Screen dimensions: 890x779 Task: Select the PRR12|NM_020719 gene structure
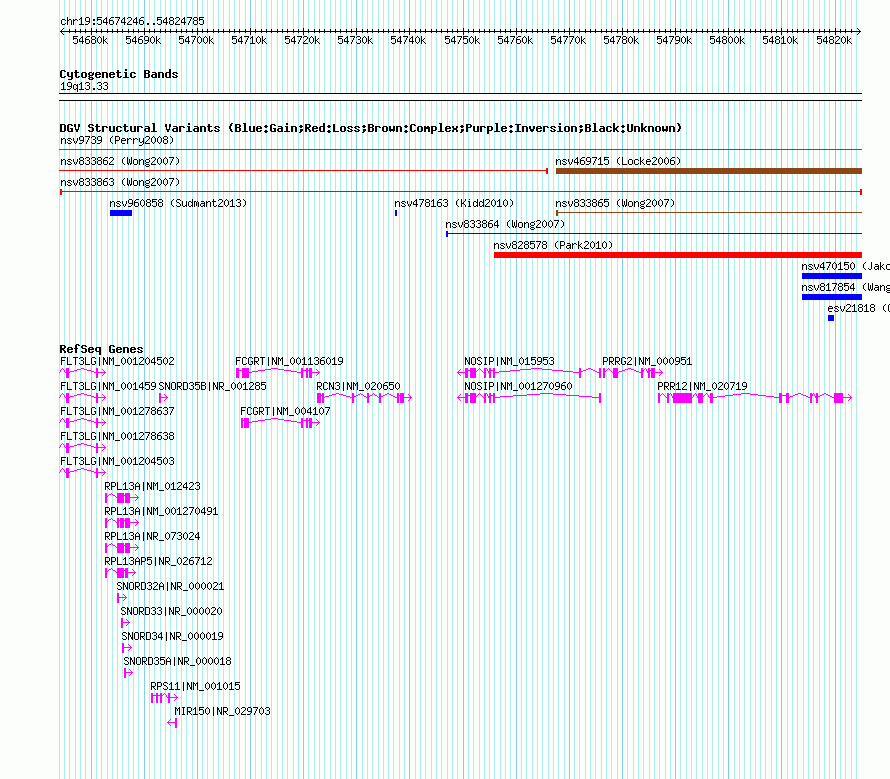point(755,397)
